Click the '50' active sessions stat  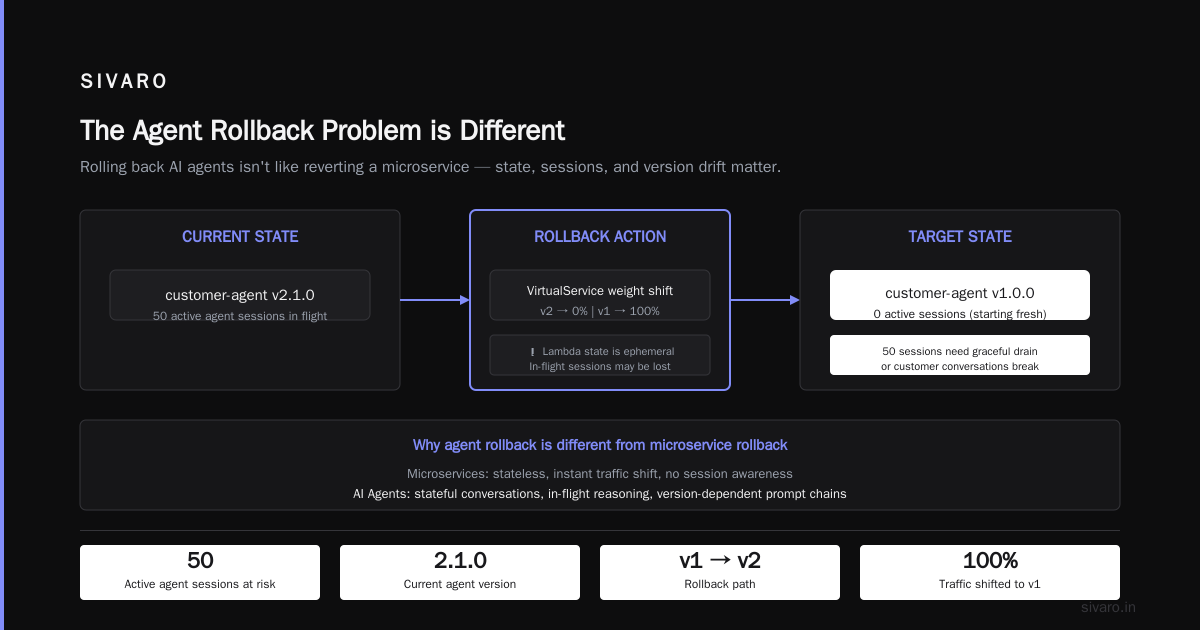click(200, 561)
